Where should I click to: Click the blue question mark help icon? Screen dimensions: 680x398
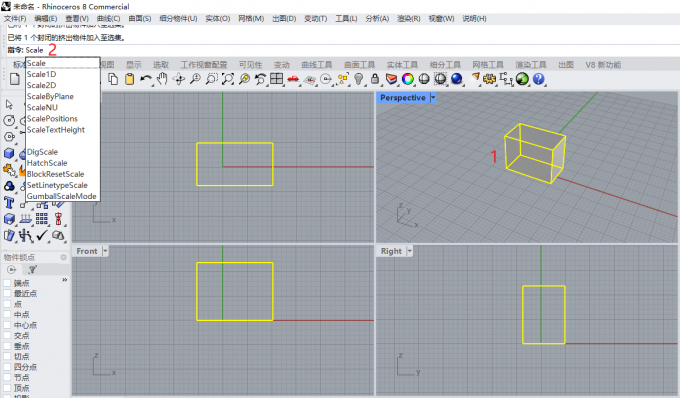[x=539, y=79]
